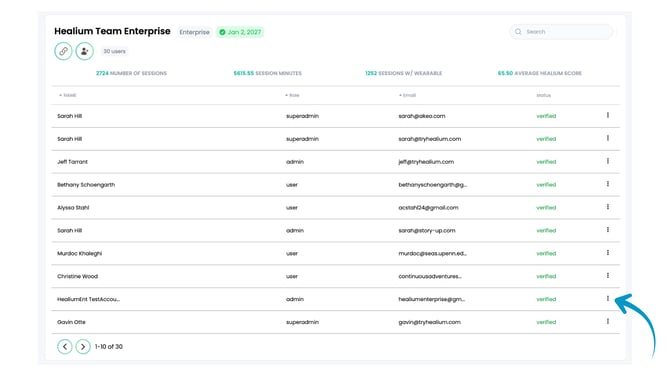Viewport: 670px width, 376px height.
Task: Select email acstahl24@gmail.com
Action: click(428, 208)
